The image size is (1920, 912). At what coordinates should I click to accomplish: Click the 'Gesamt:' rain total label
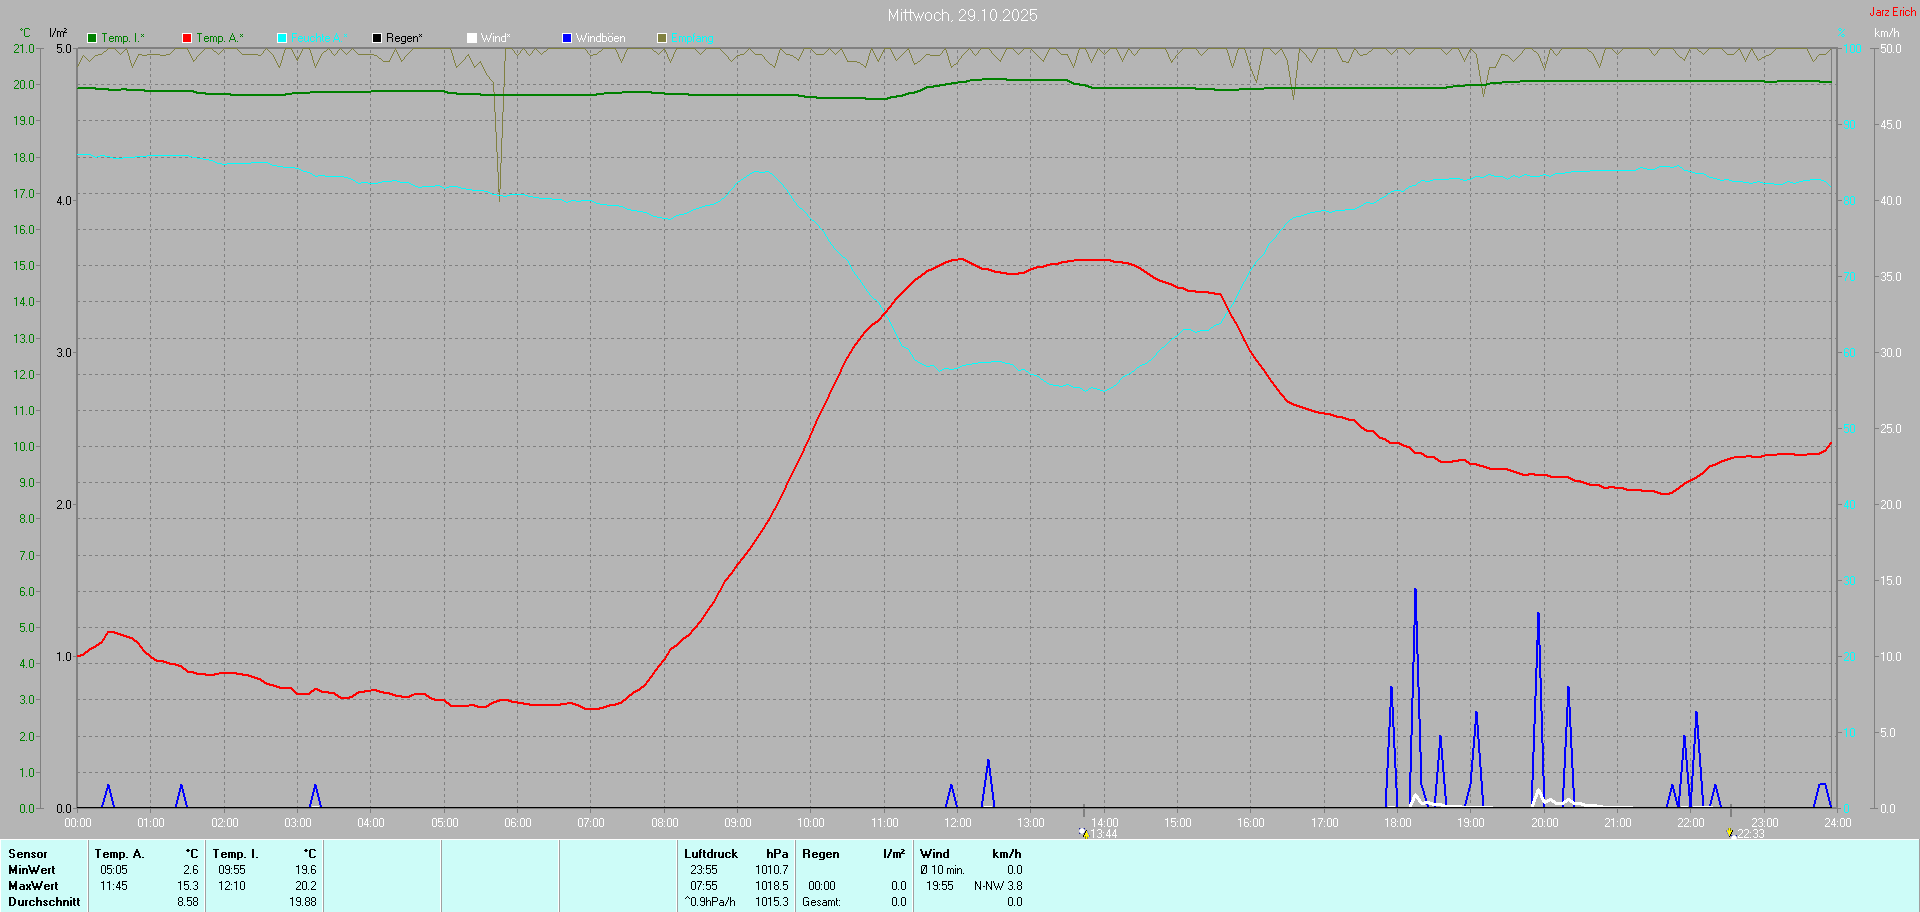tap(822, 902)
